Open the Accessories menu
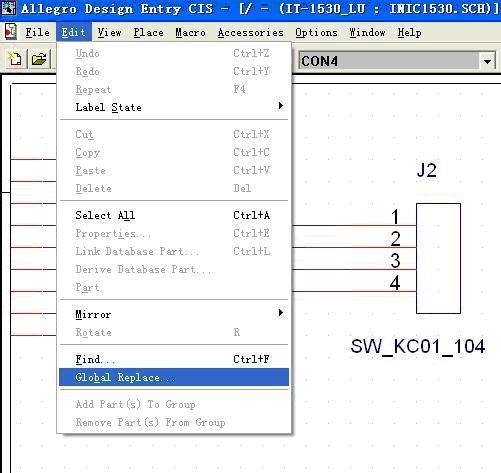Viewport: 501px width, 473px height. [x=251, y=32]
